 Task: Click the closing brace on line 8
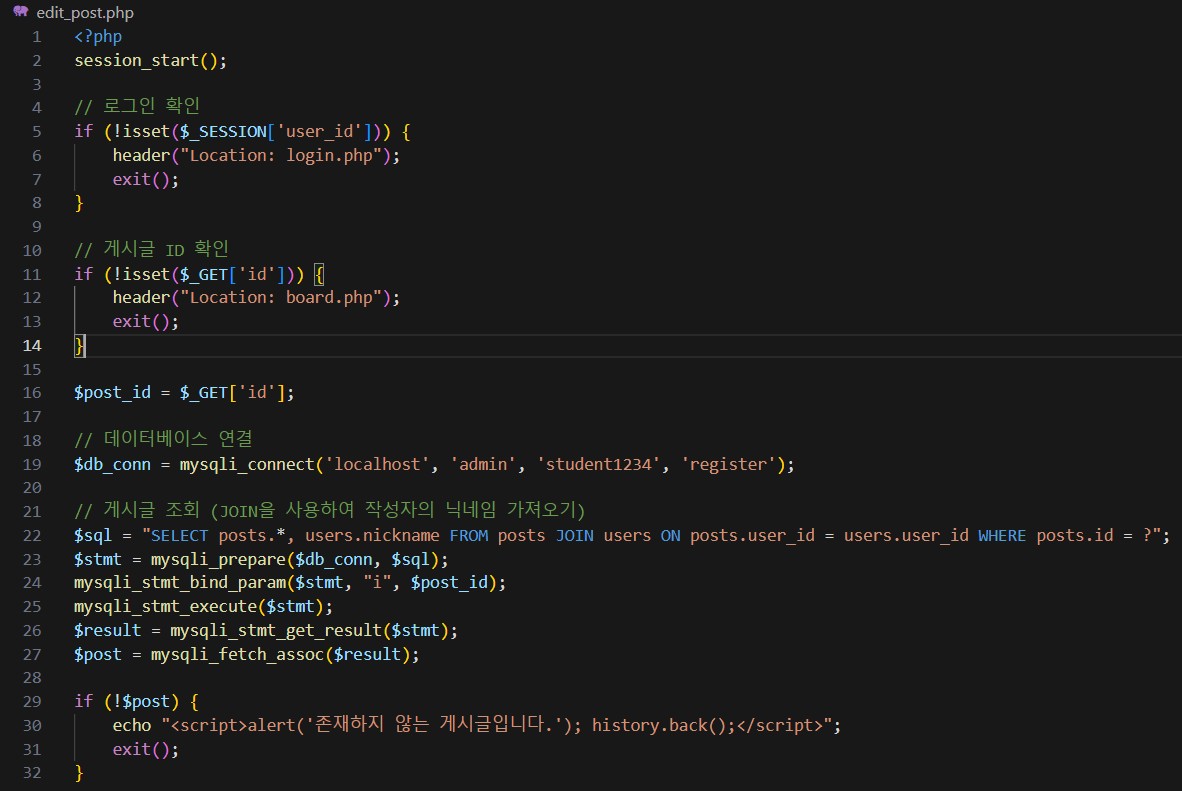click(x=78, y=203)
